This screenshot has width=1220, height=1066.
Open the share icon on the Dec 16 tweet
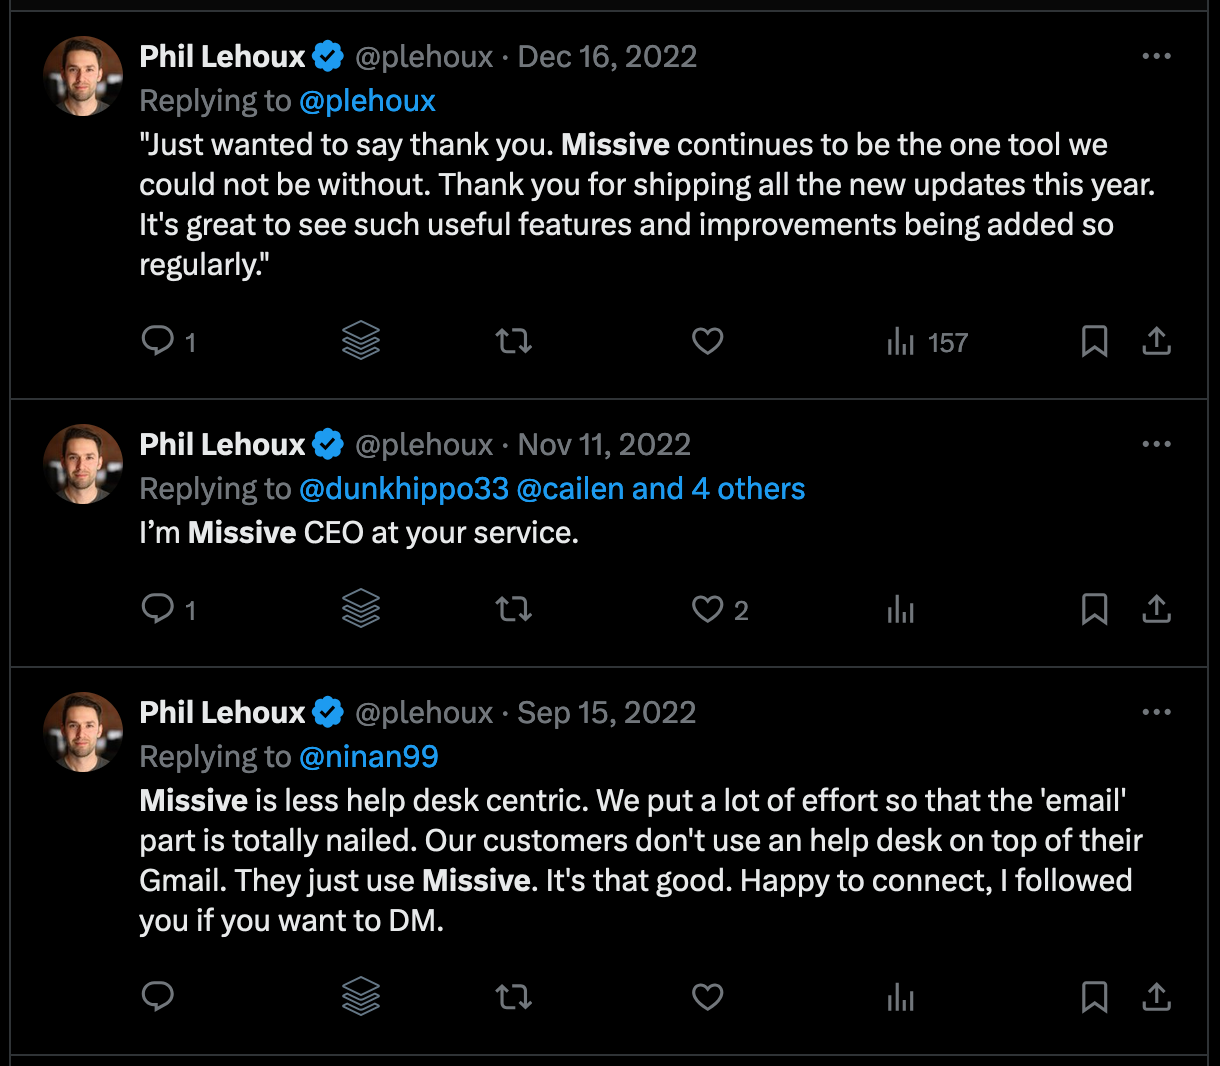coord(1156,341)
